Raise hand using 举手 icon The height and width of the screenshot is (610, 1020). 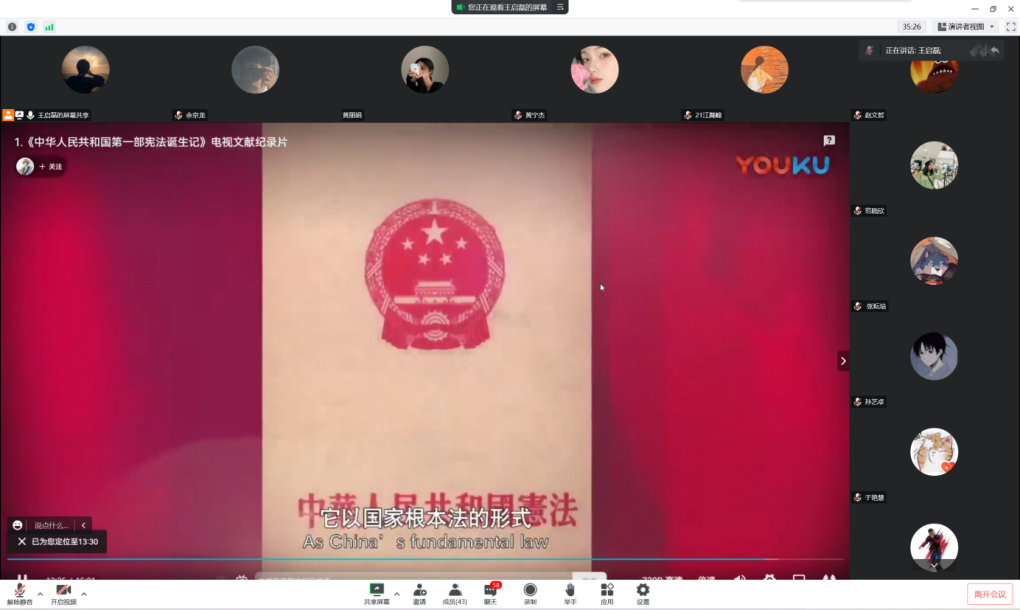[x=569, y=593]
